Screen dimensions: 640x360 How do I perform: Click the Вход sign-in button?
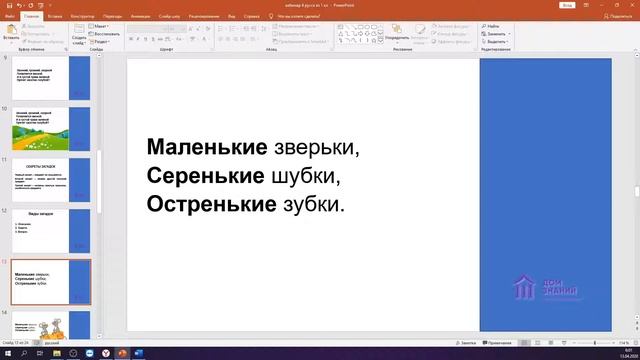tap(567, 5)
